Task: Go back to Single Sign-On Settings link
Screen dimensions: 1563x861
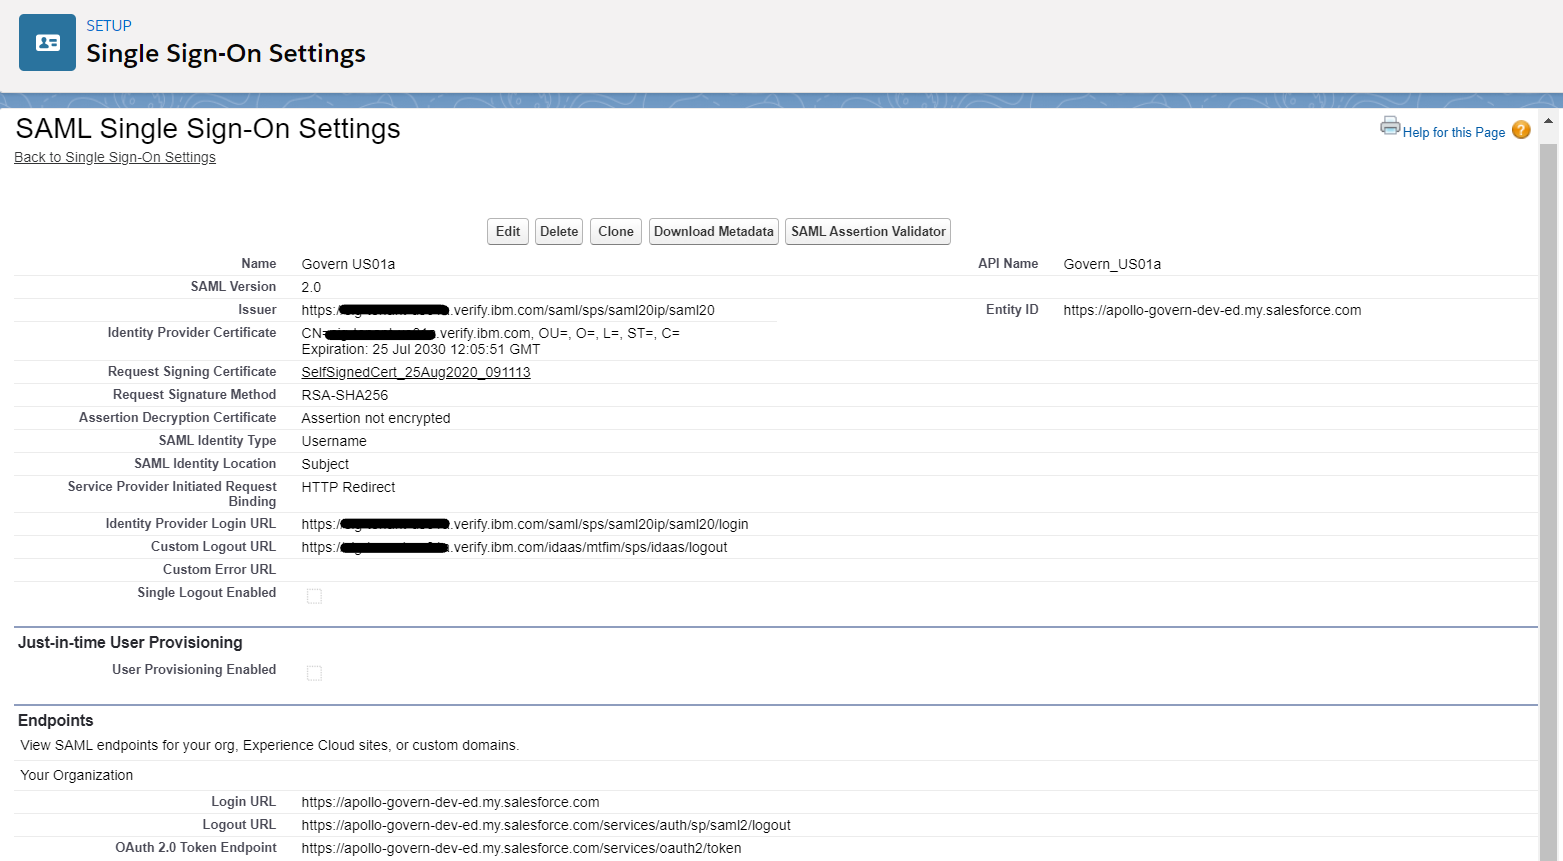Action: click(115, 157)
